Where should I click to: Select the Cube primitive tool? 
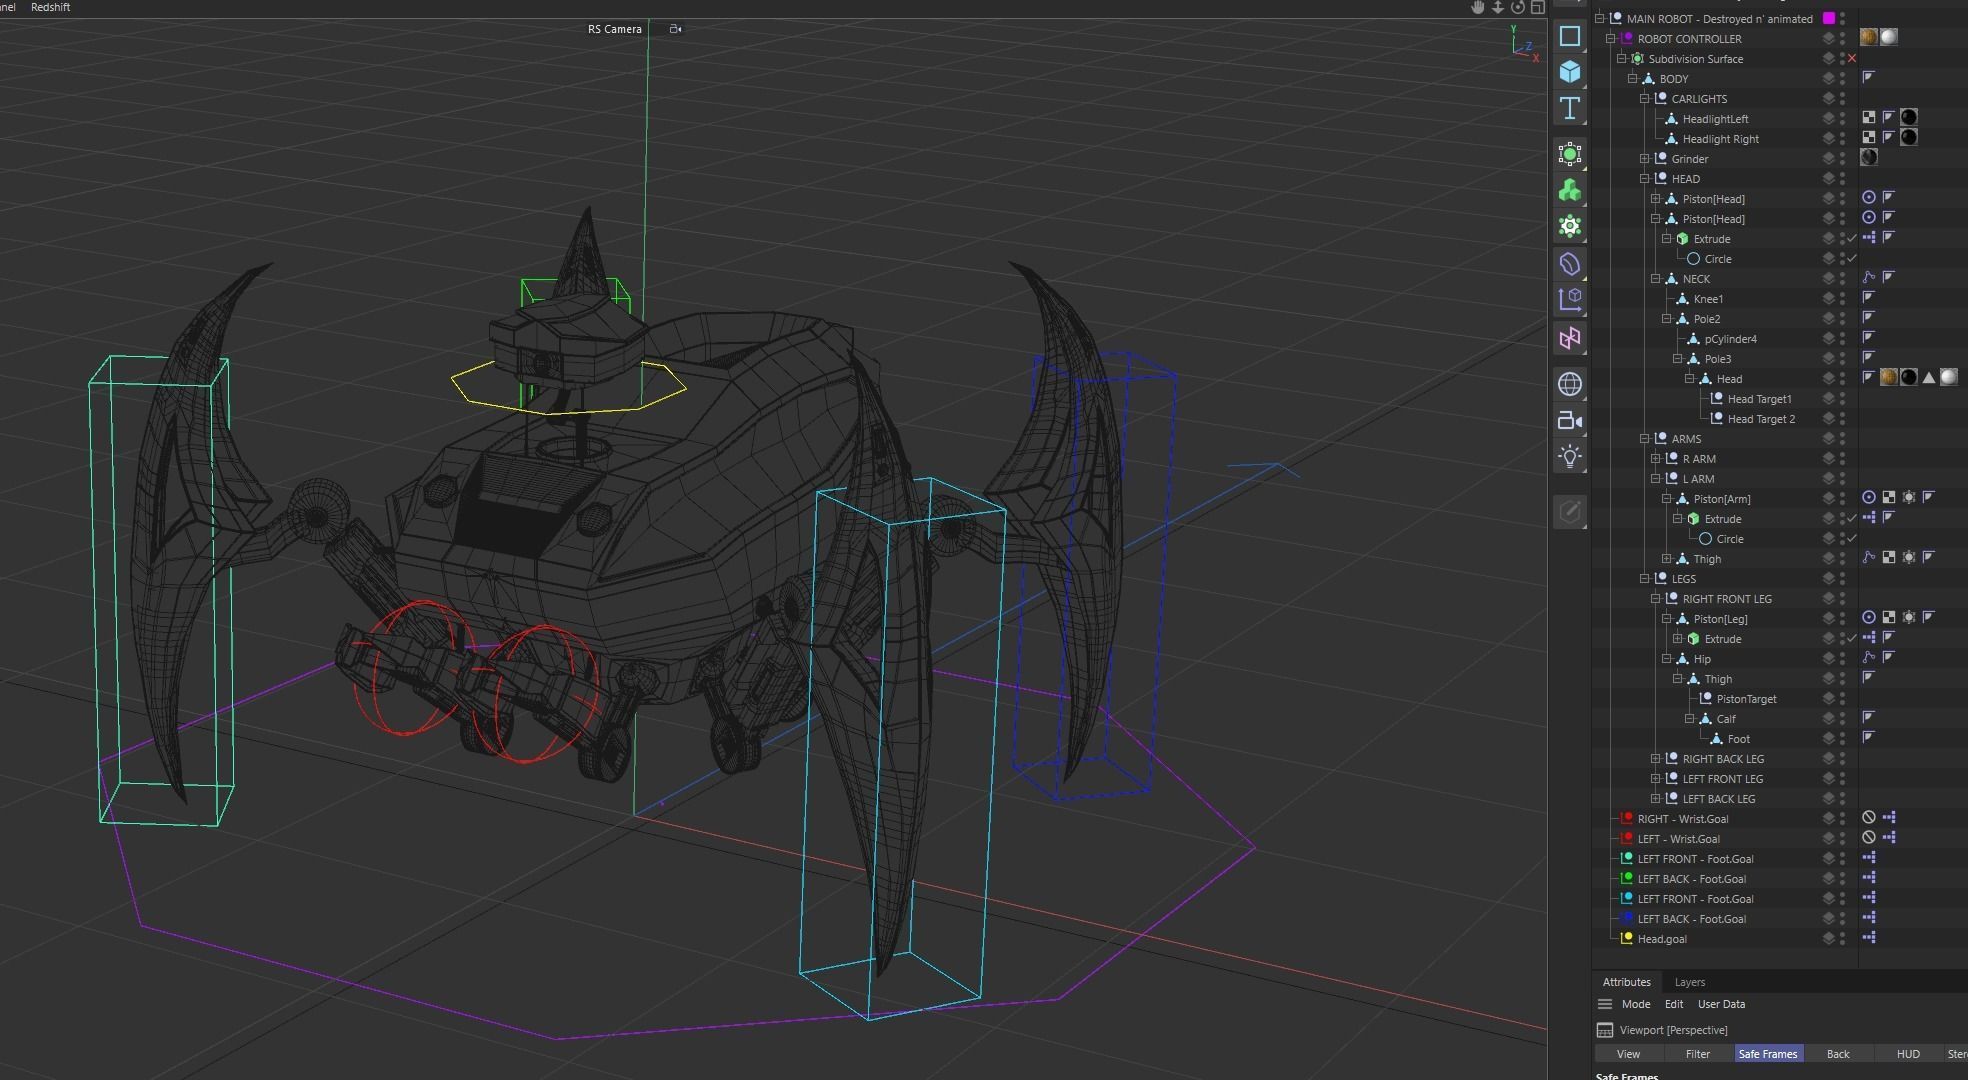pos(1569,72)
